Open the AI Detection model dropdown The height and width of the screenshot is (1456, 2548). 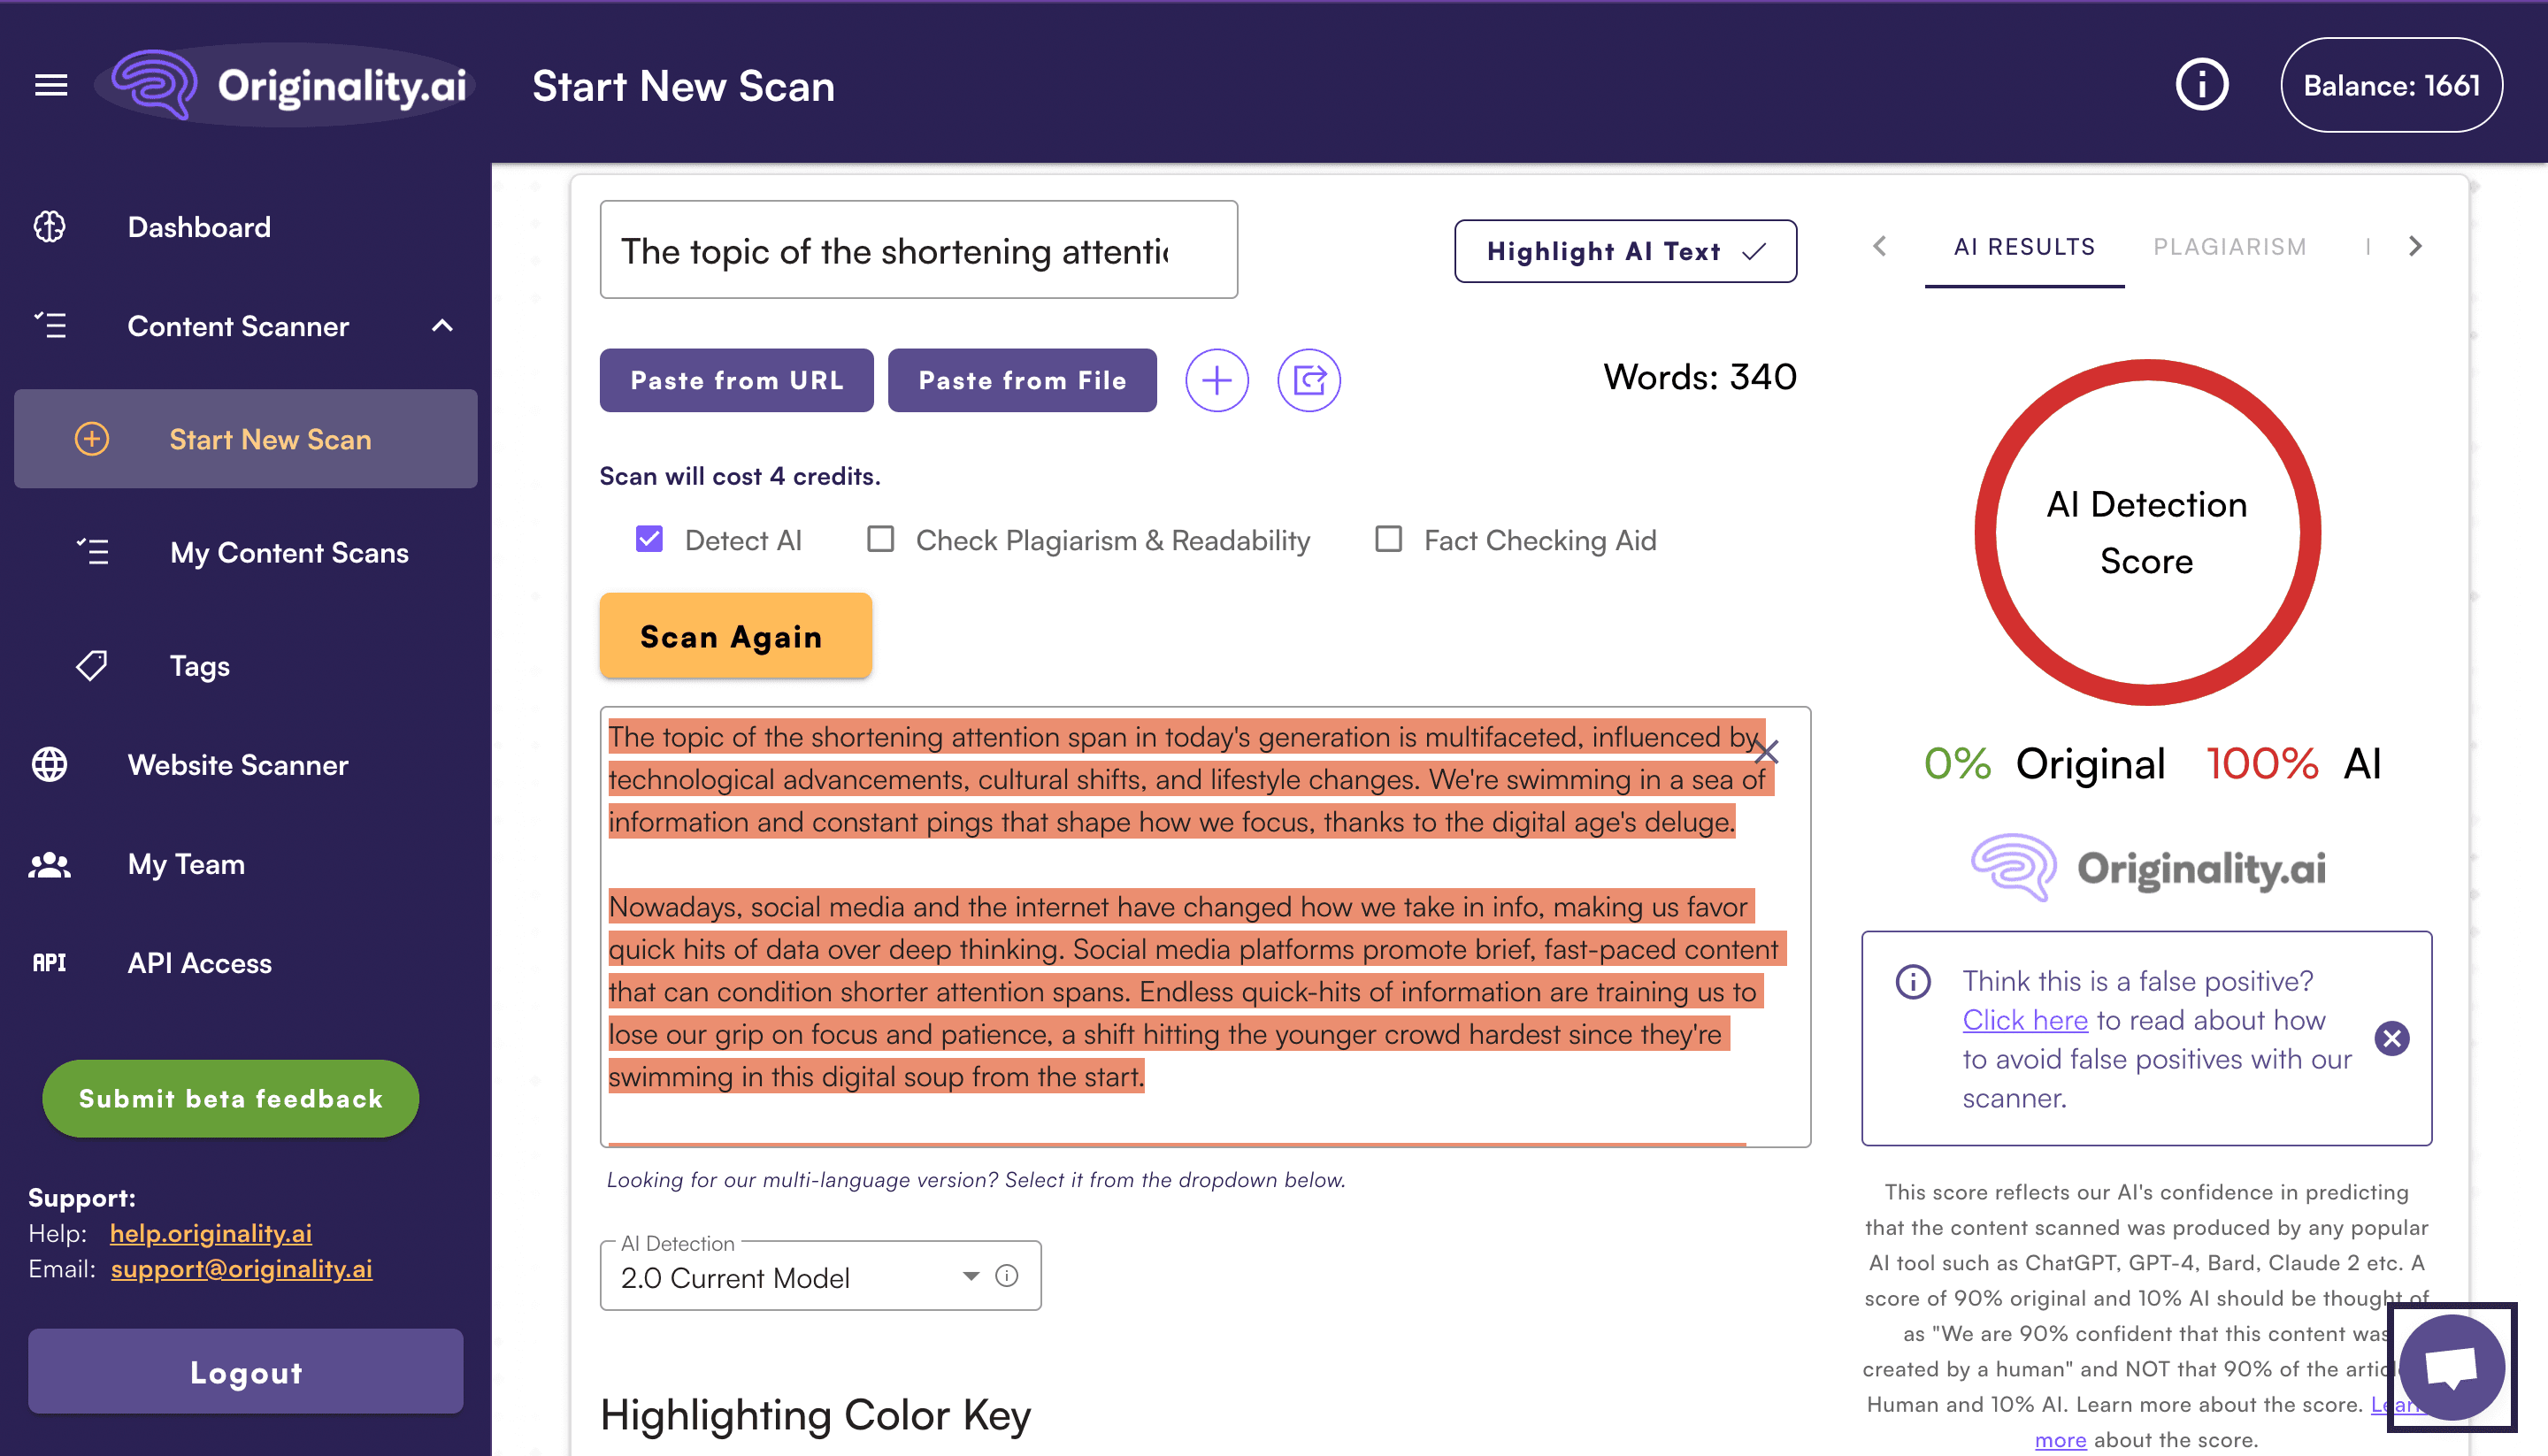coord(800,1277)
